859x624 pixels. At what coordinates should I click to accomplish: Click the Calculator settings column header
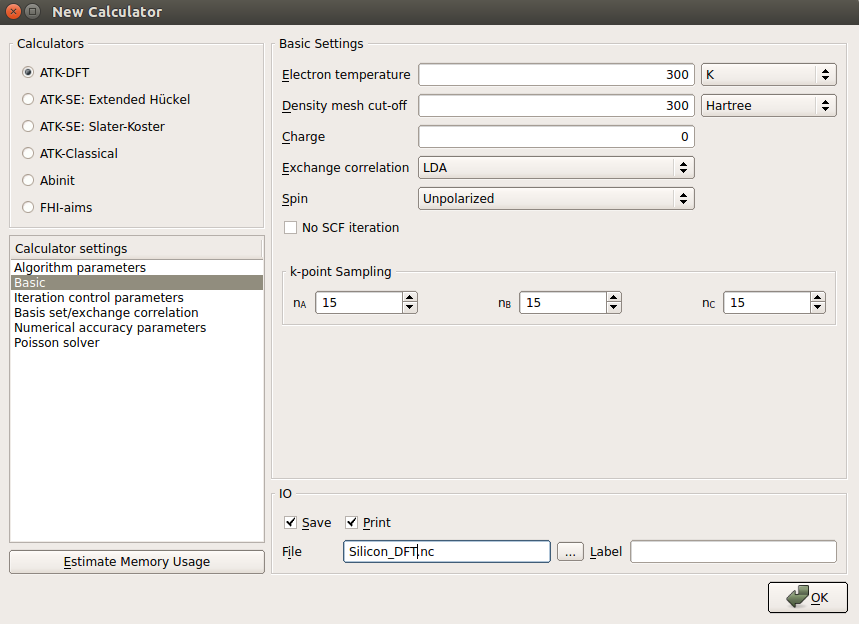136,249
